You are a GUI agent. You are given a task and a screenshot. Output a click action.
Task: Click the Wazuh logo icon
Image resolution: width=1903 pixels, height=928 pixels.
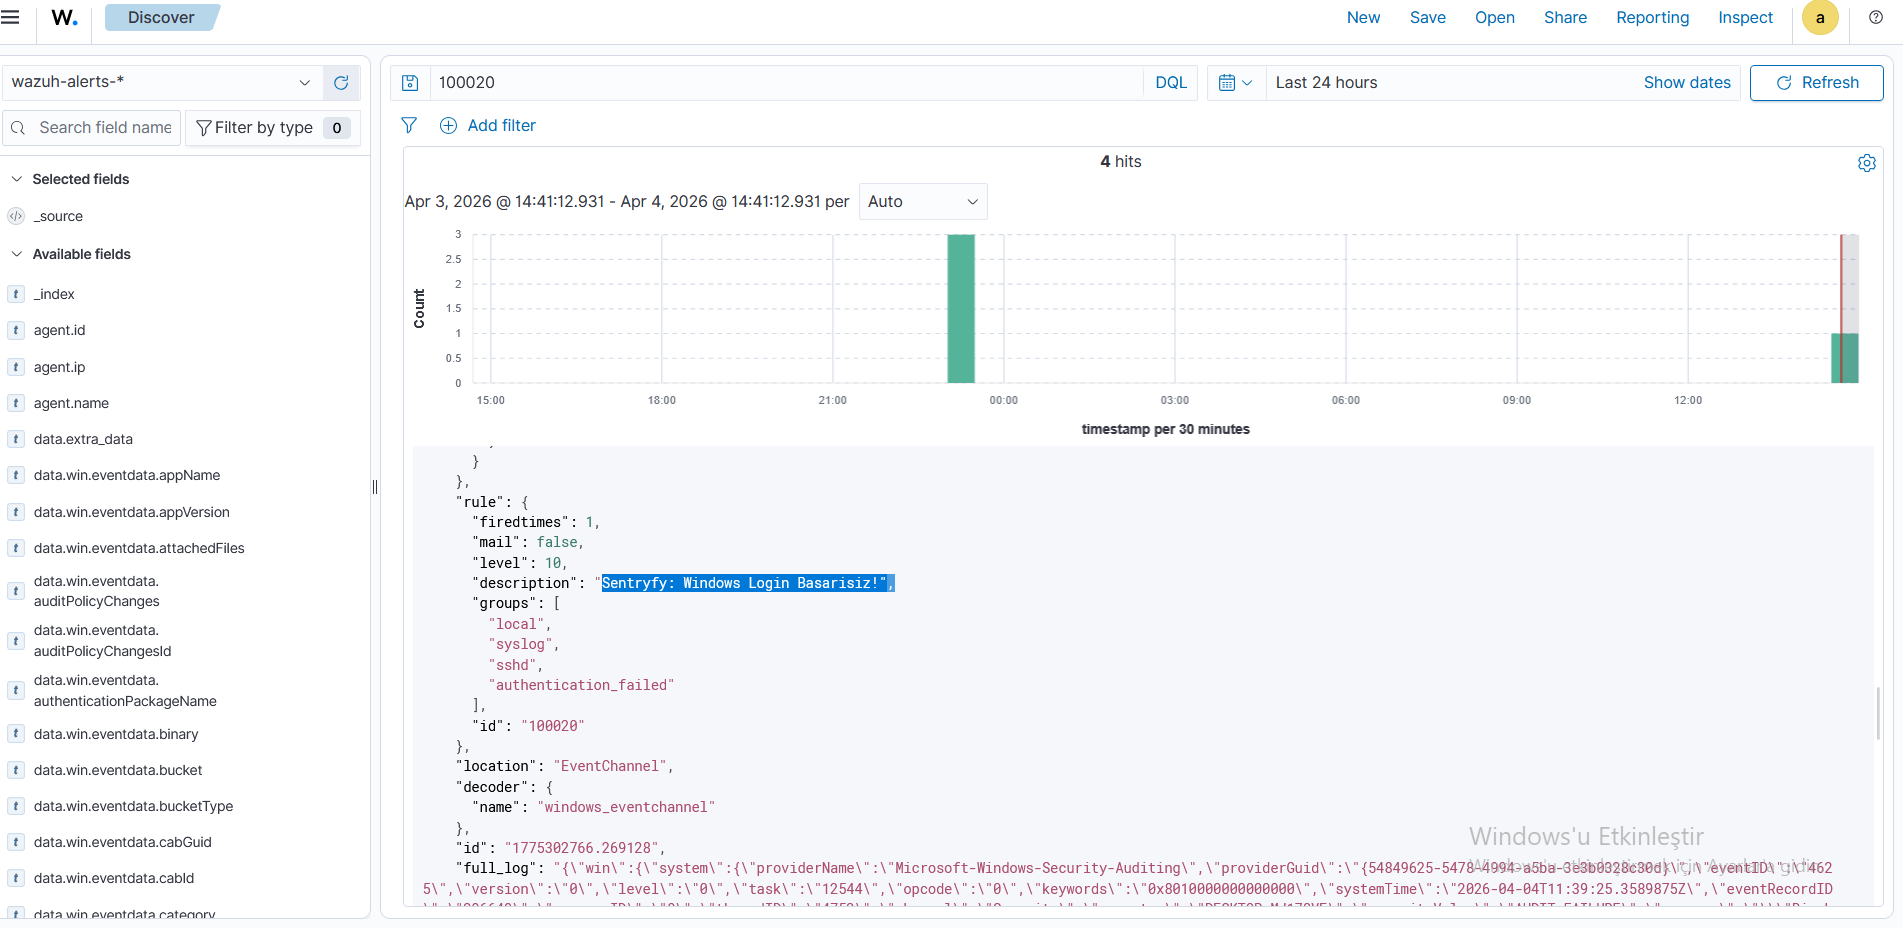click(64, 18)
